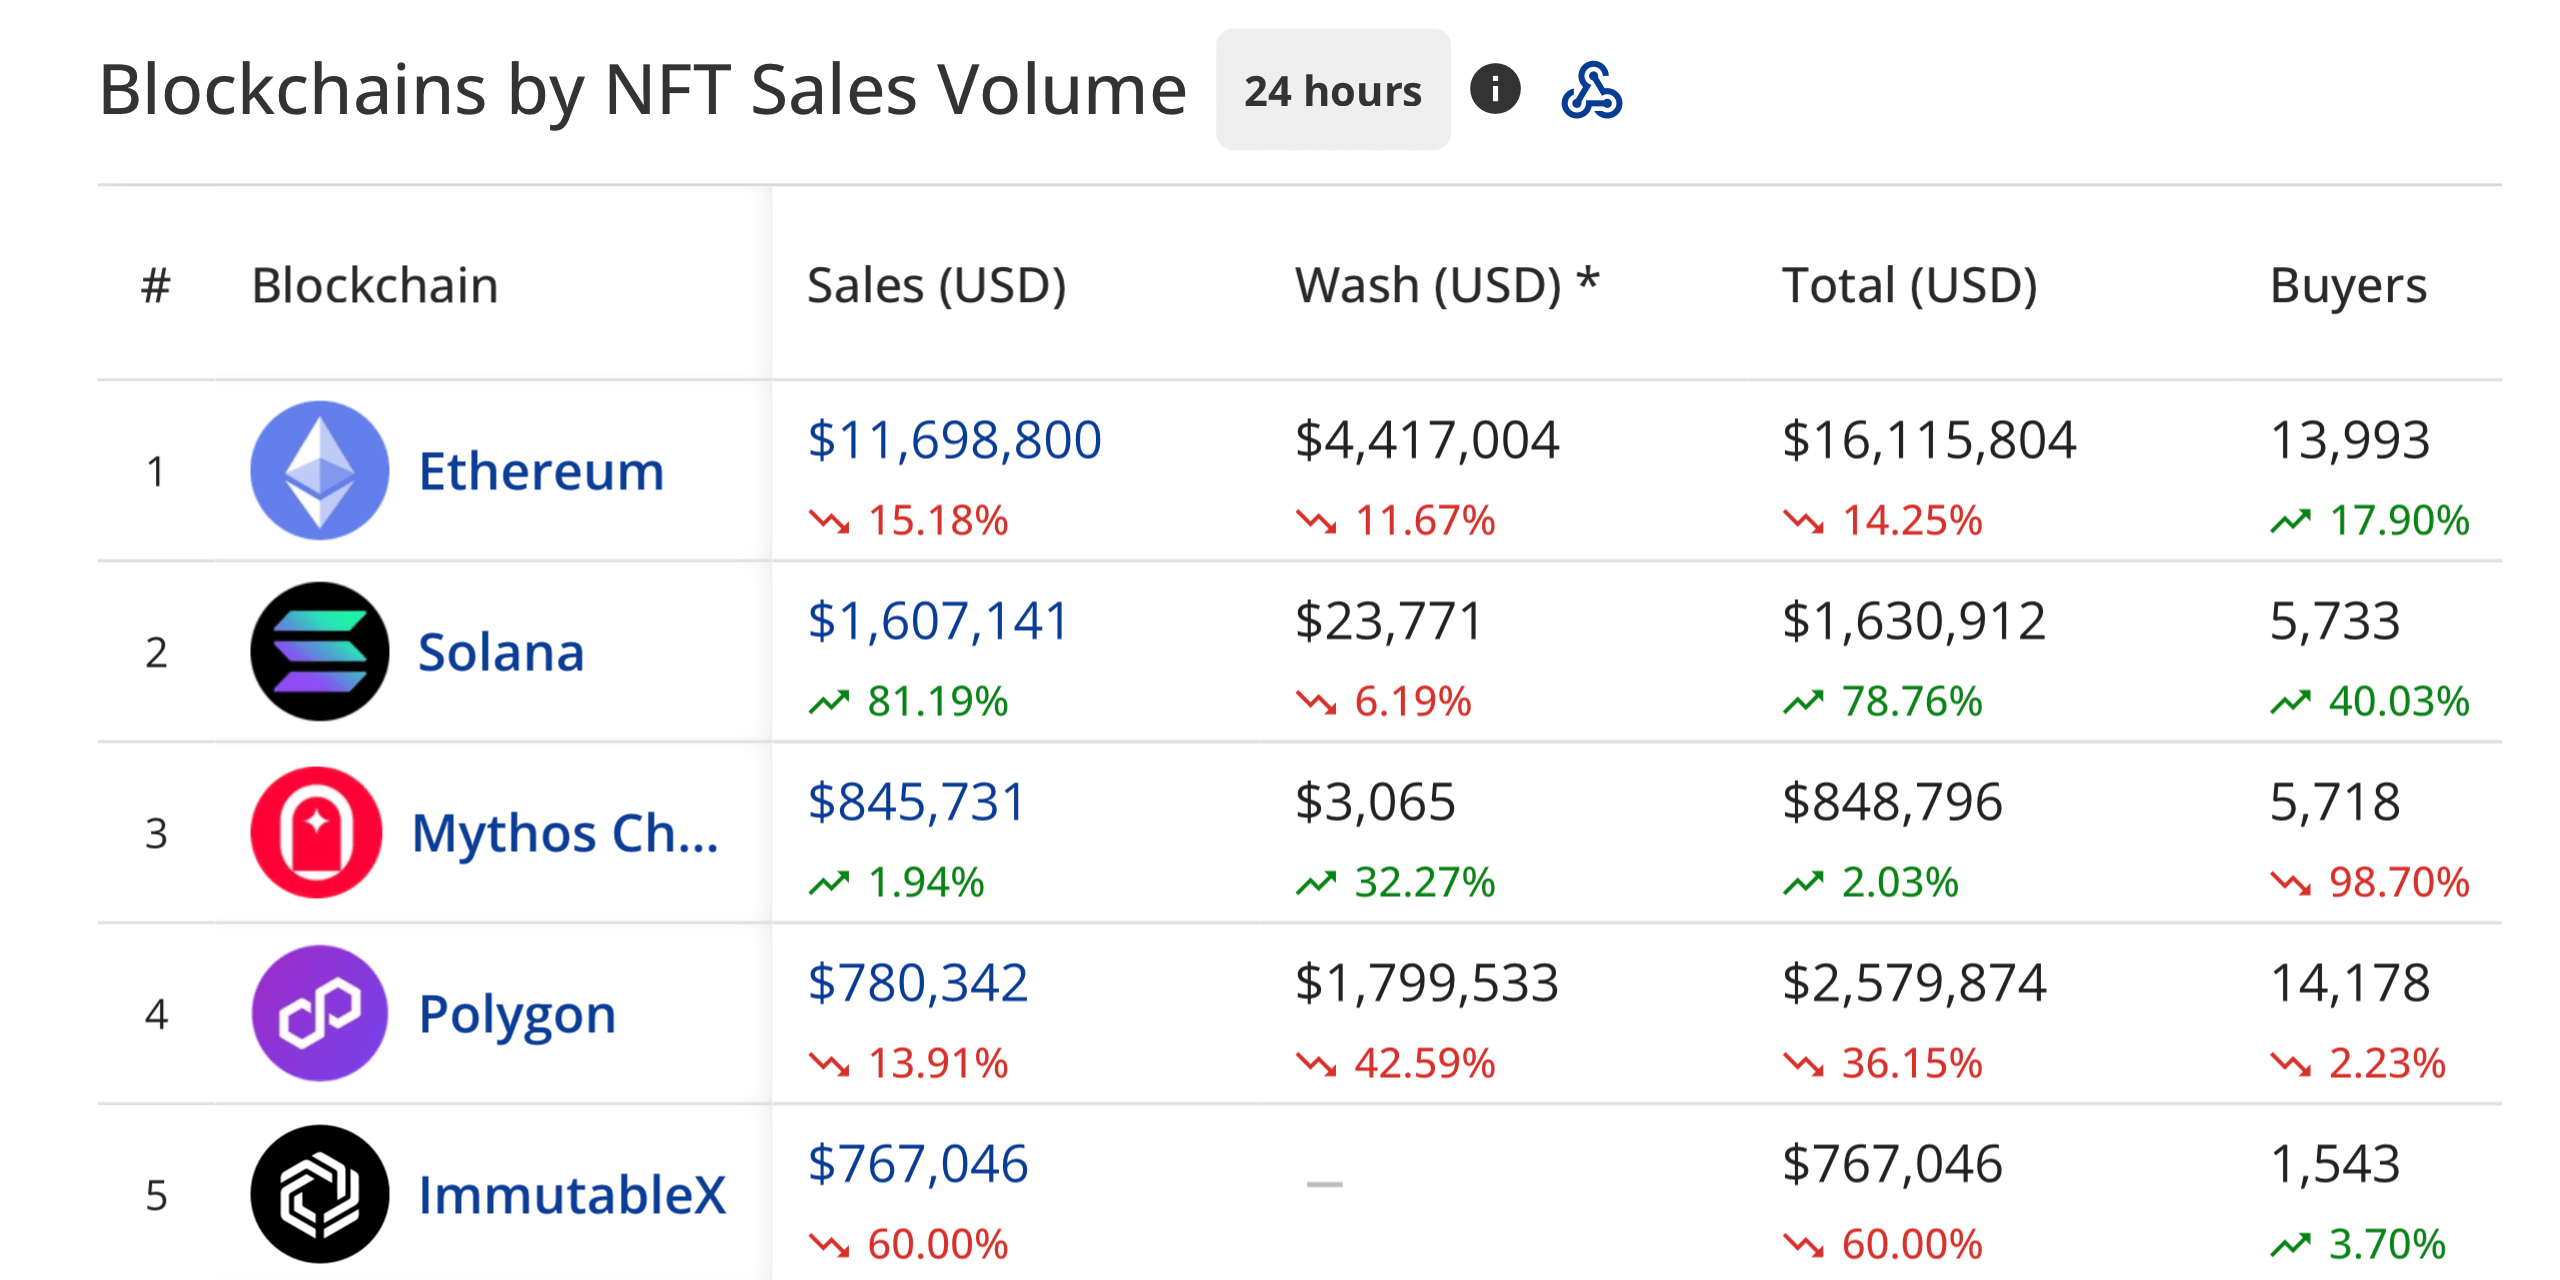
Task: Open the Solana blockchain link
Action: coord(501,652)
